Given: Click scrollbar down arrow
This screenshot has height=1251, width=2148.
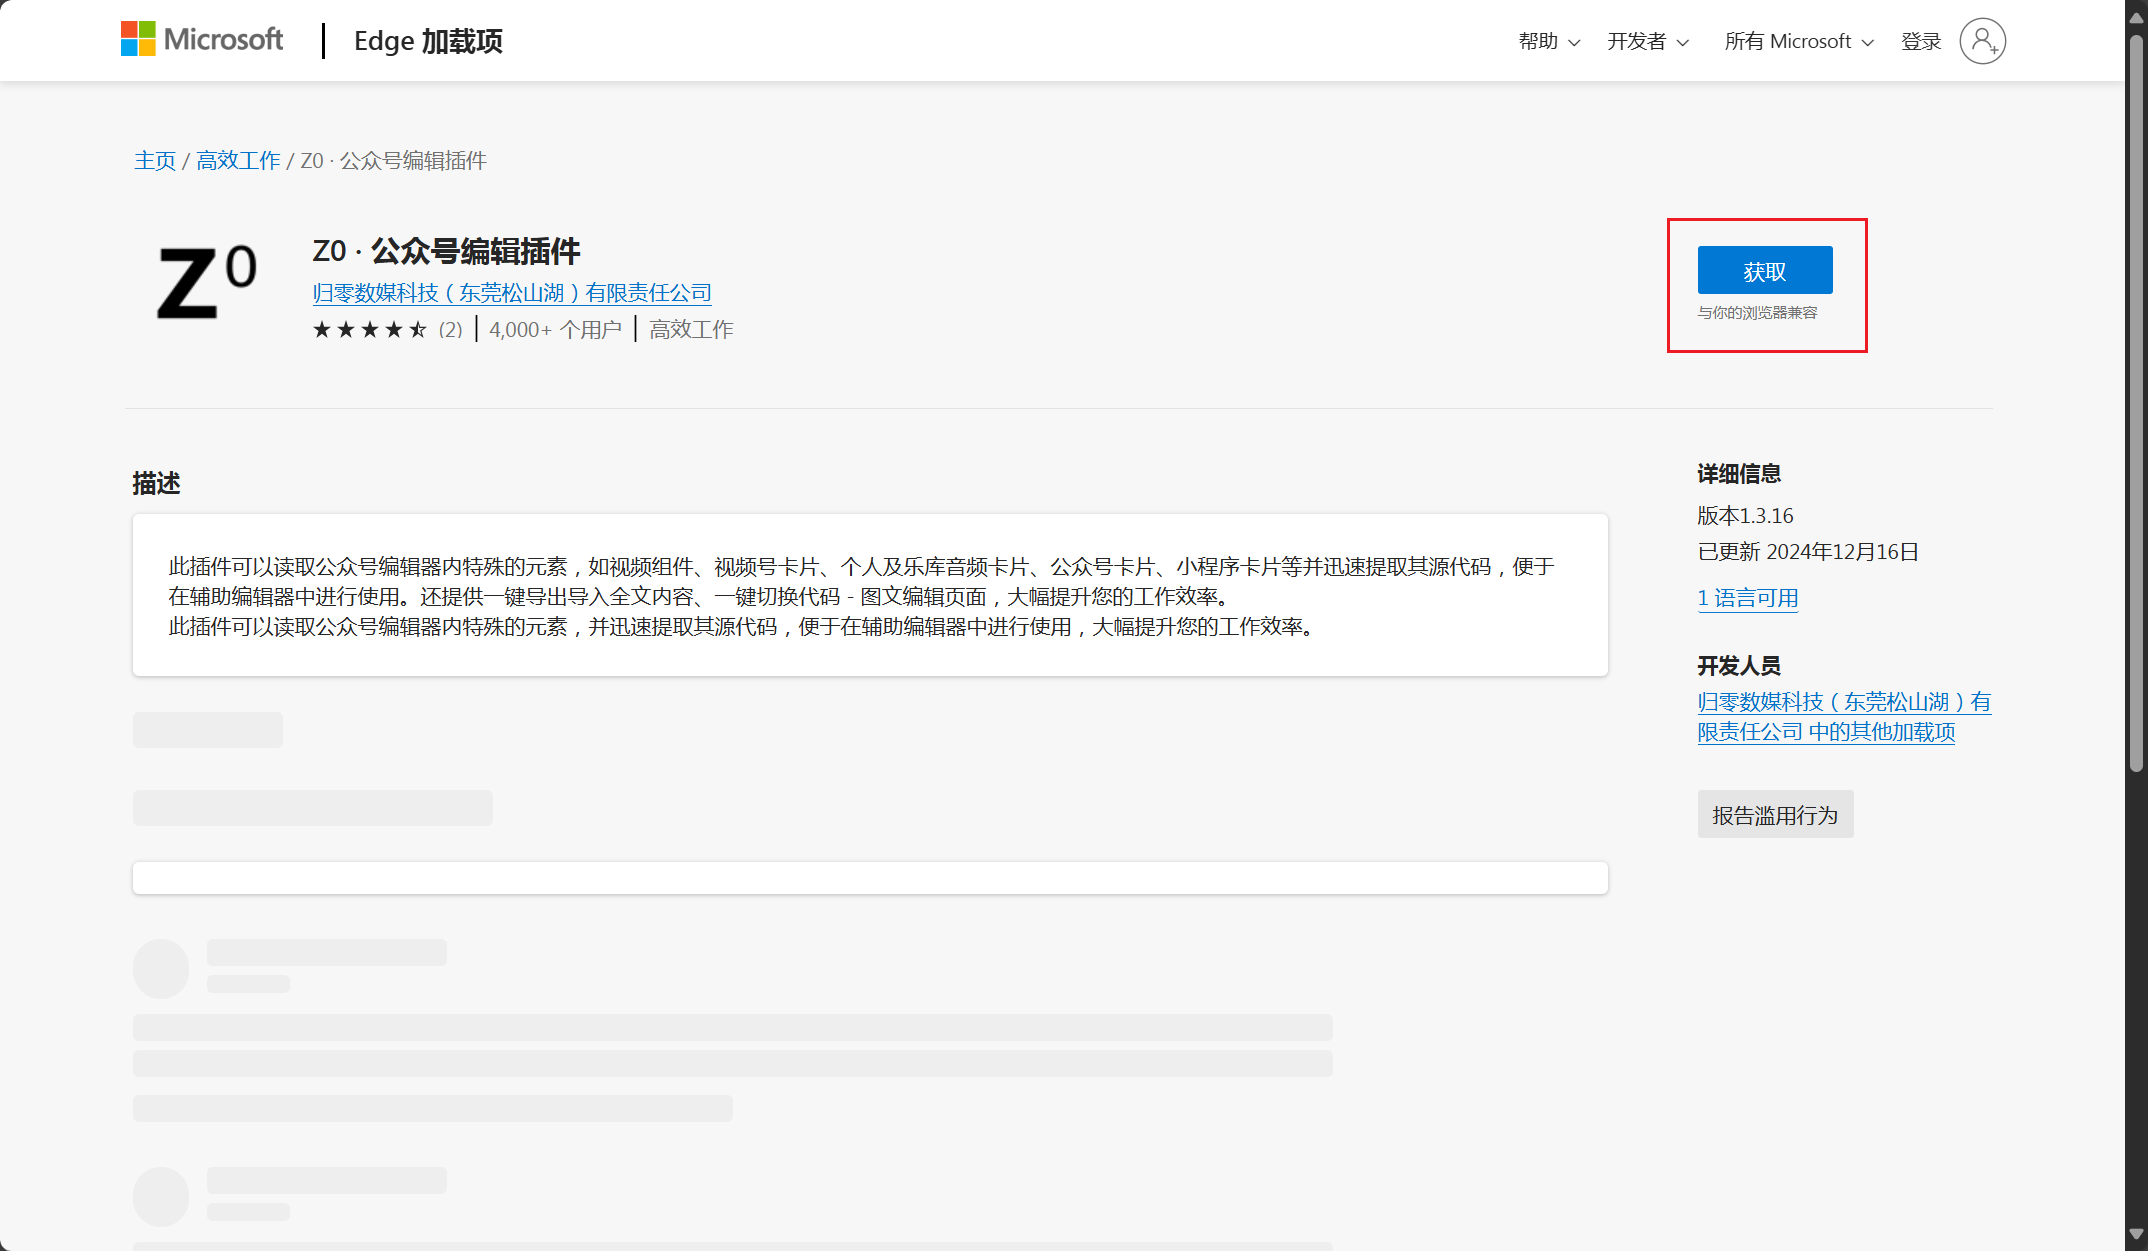Looking at the screenshot, I should click(2136, 1235).
